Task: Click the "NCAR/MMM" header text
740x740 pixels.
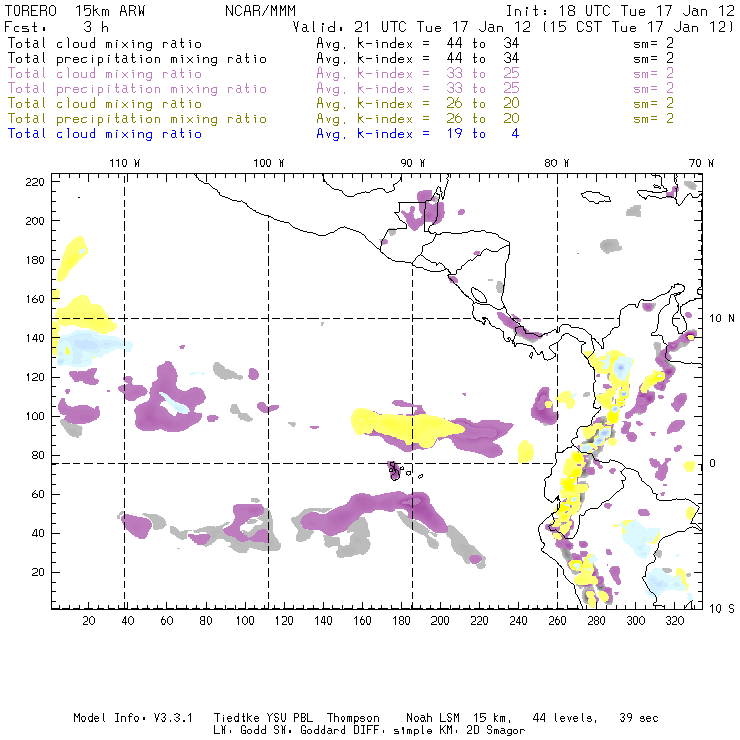Action: pyautogui.click(x=260, y=11)
